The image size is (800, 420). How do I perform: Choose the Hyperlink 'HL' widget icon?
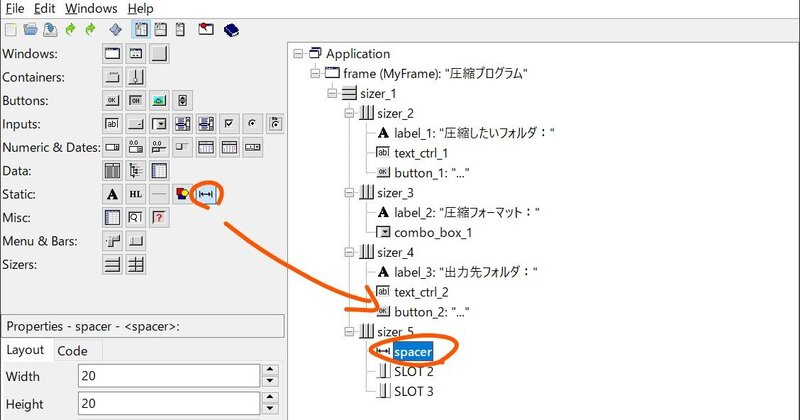(x=136, y=193)
